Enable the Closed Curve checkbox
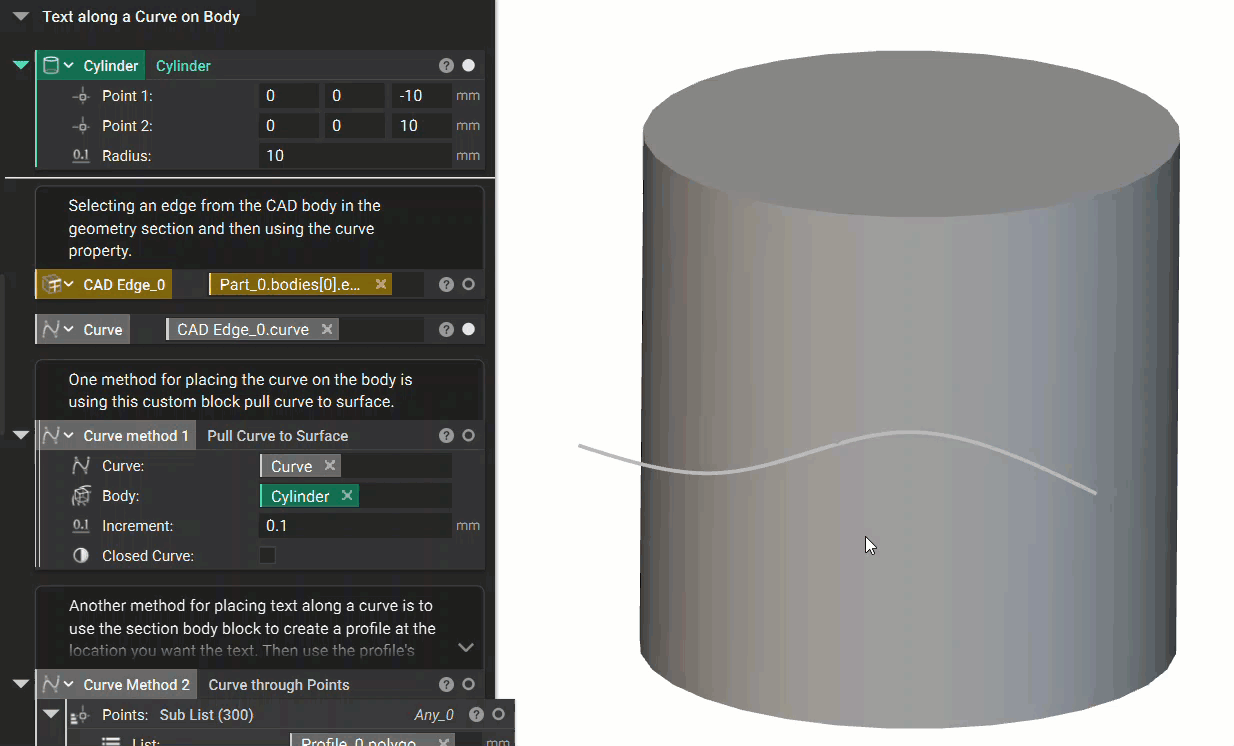This screenshot has height=746, width=1234. (x=267, y=556)
